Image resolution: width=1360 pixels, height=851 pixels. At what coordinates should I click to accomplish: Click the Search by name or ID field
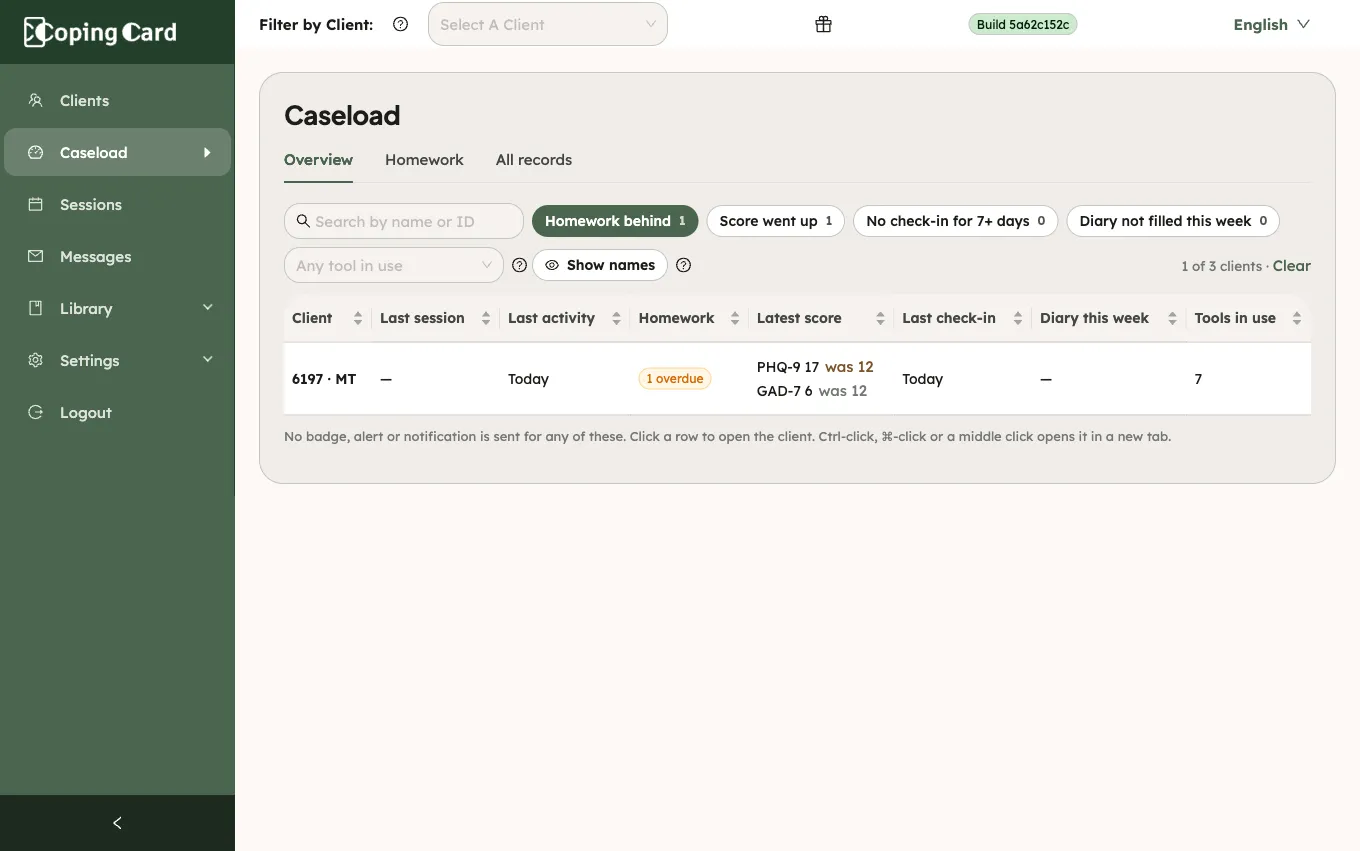pos(404,221)
